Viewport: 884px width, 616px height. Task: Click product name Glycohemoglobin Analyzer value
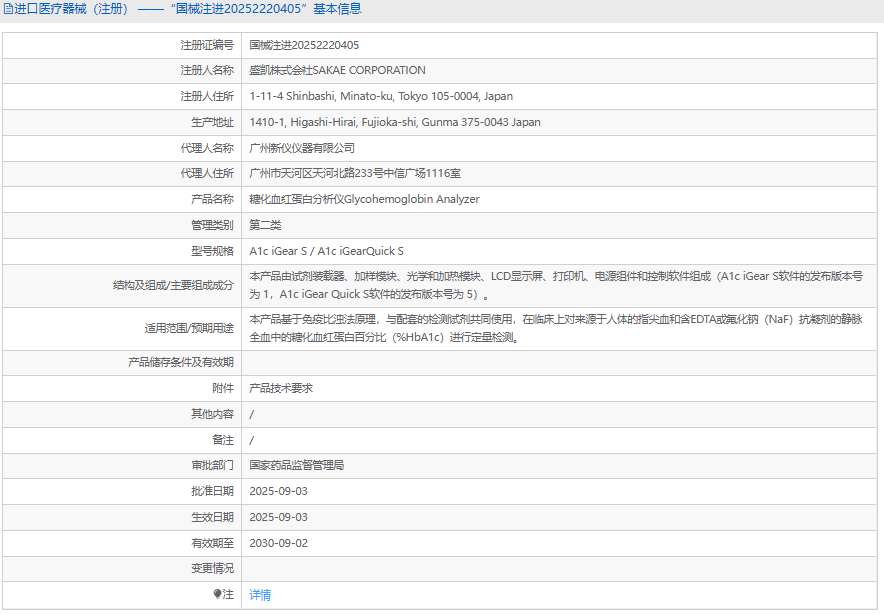click(364, 200)
